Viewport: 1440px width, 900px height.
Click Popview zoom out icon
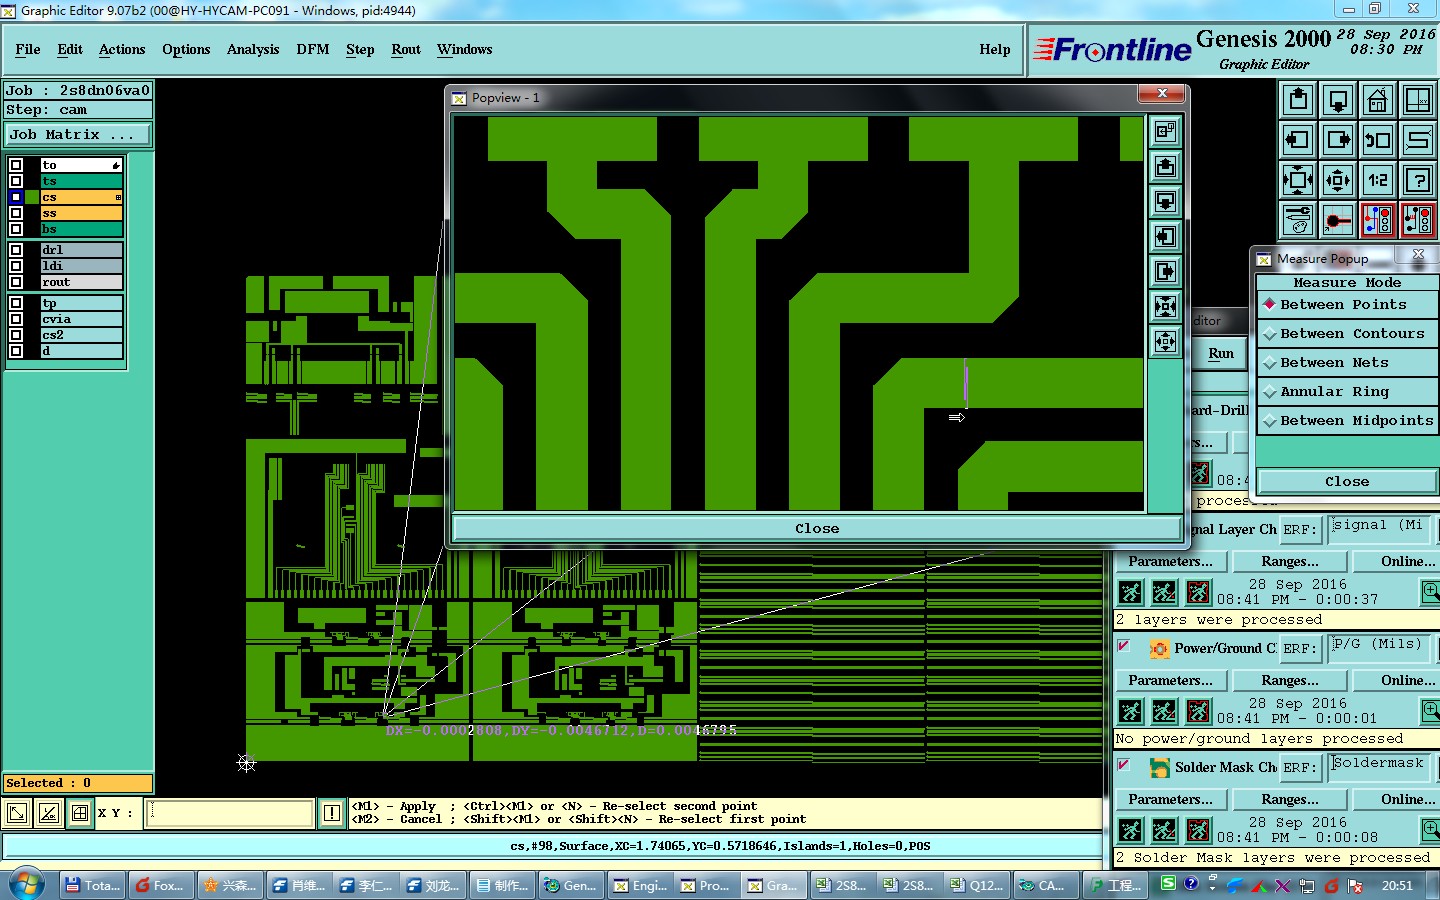coord(1165,306)
